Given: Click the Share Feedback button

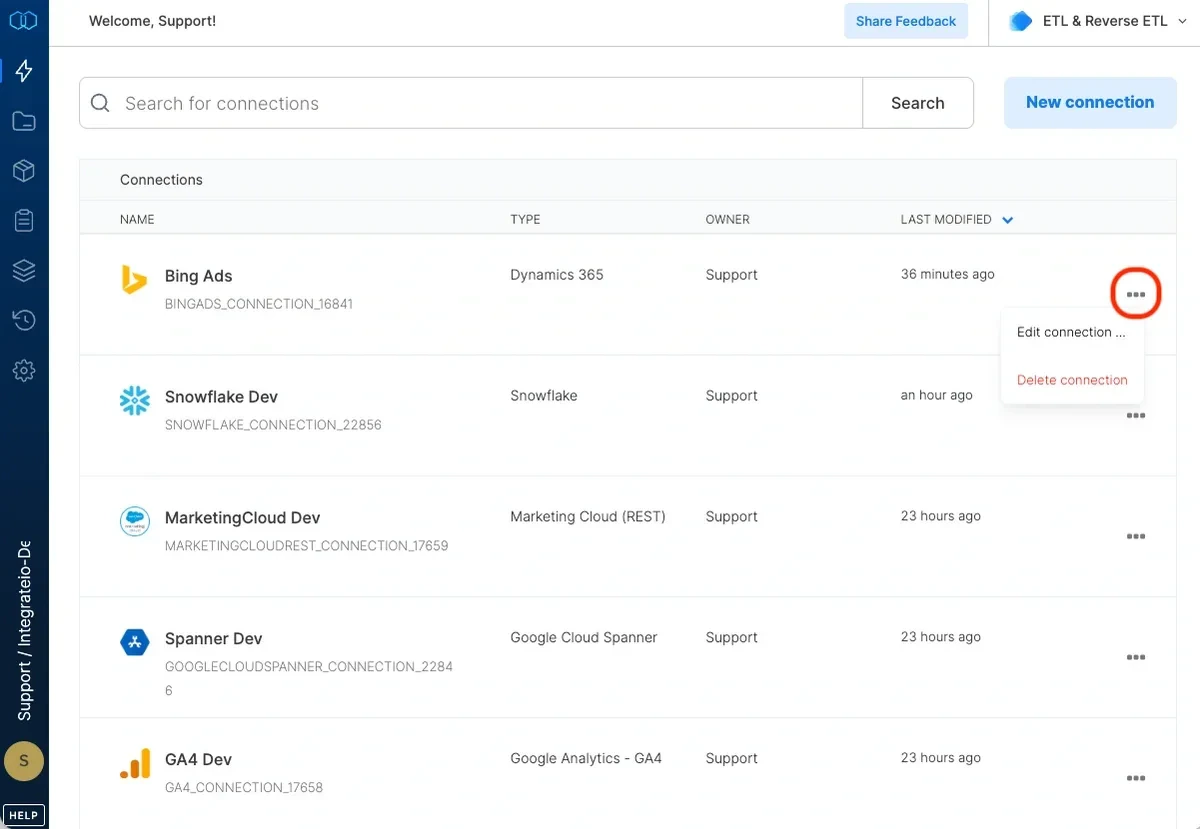Looking at the screenshot, I should pos(906,21).
